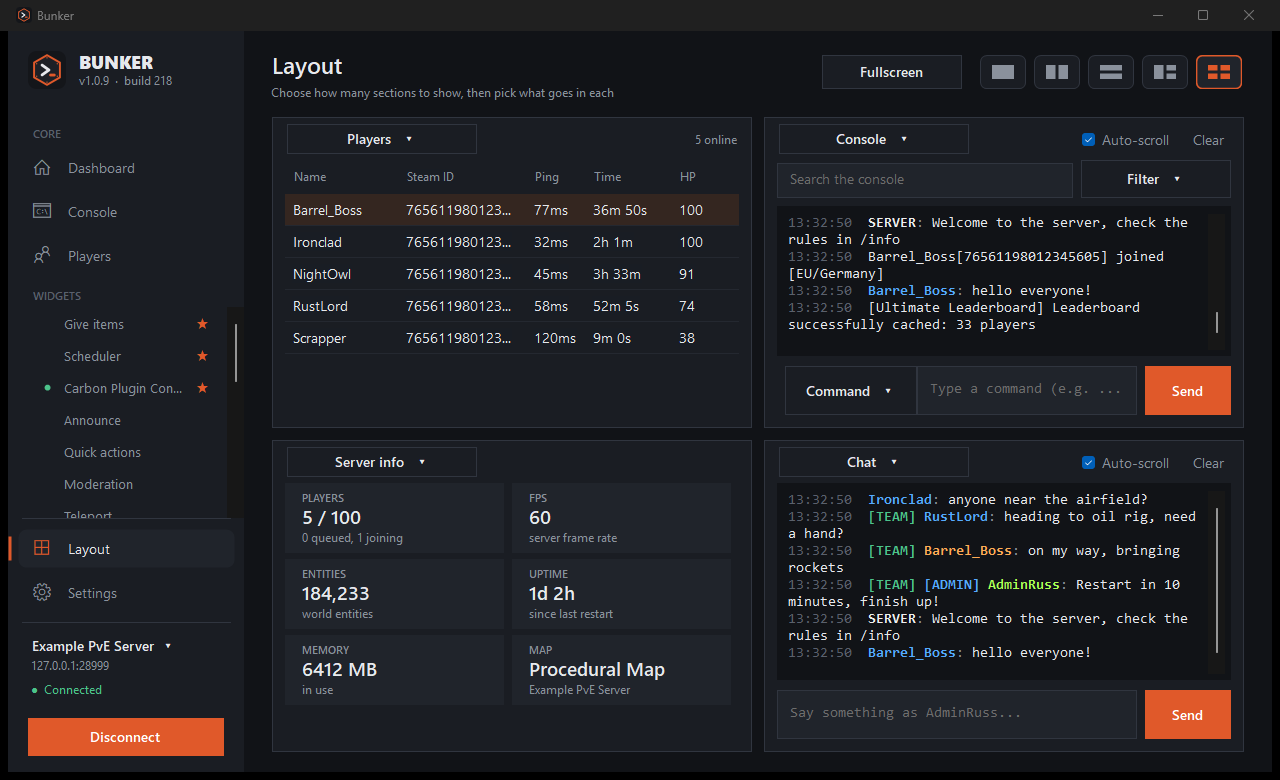The height and width of the screenshot is (780, 1280).
Task: Open the Console section selector dropdown
Action: coord(874,139)
